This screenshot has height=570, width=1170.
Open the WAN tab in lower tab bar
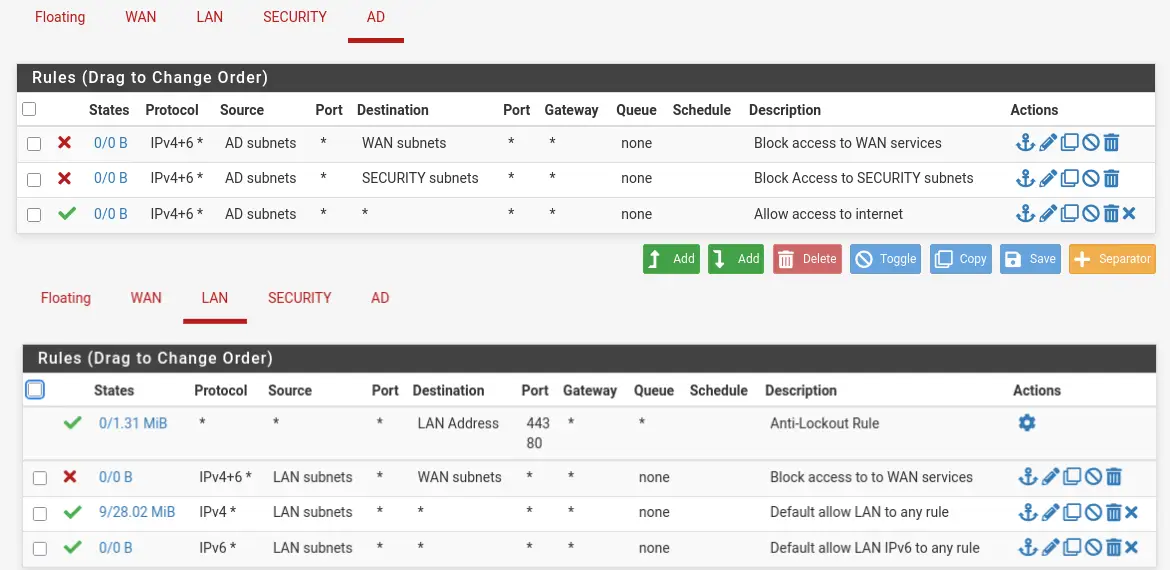point(146,298)
